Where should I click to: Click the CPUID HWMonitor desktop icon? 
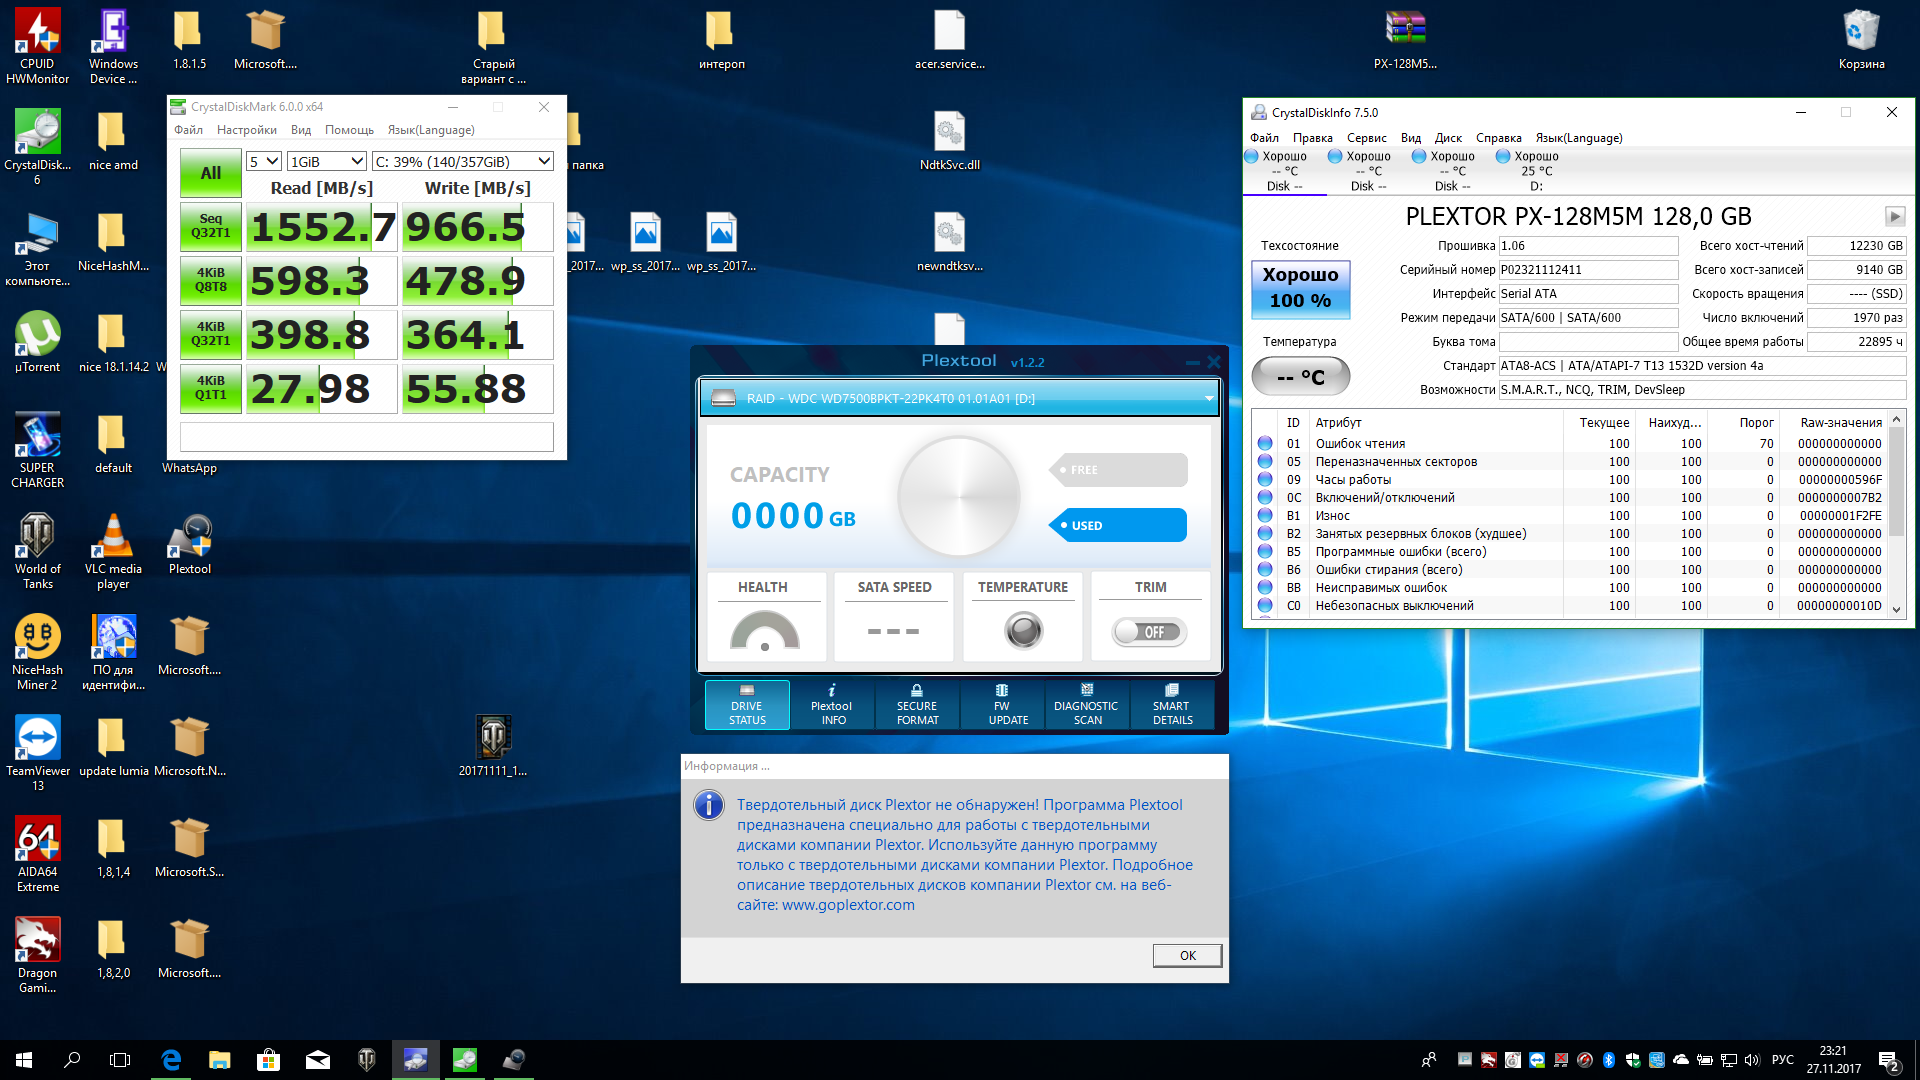[37, 32]
